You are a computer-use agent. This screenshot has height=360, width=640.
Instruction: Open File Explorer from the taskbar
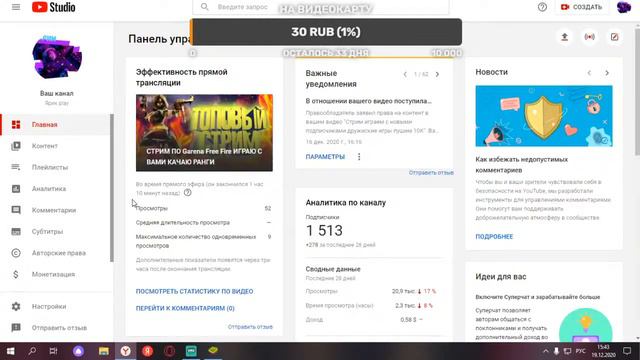104,351
